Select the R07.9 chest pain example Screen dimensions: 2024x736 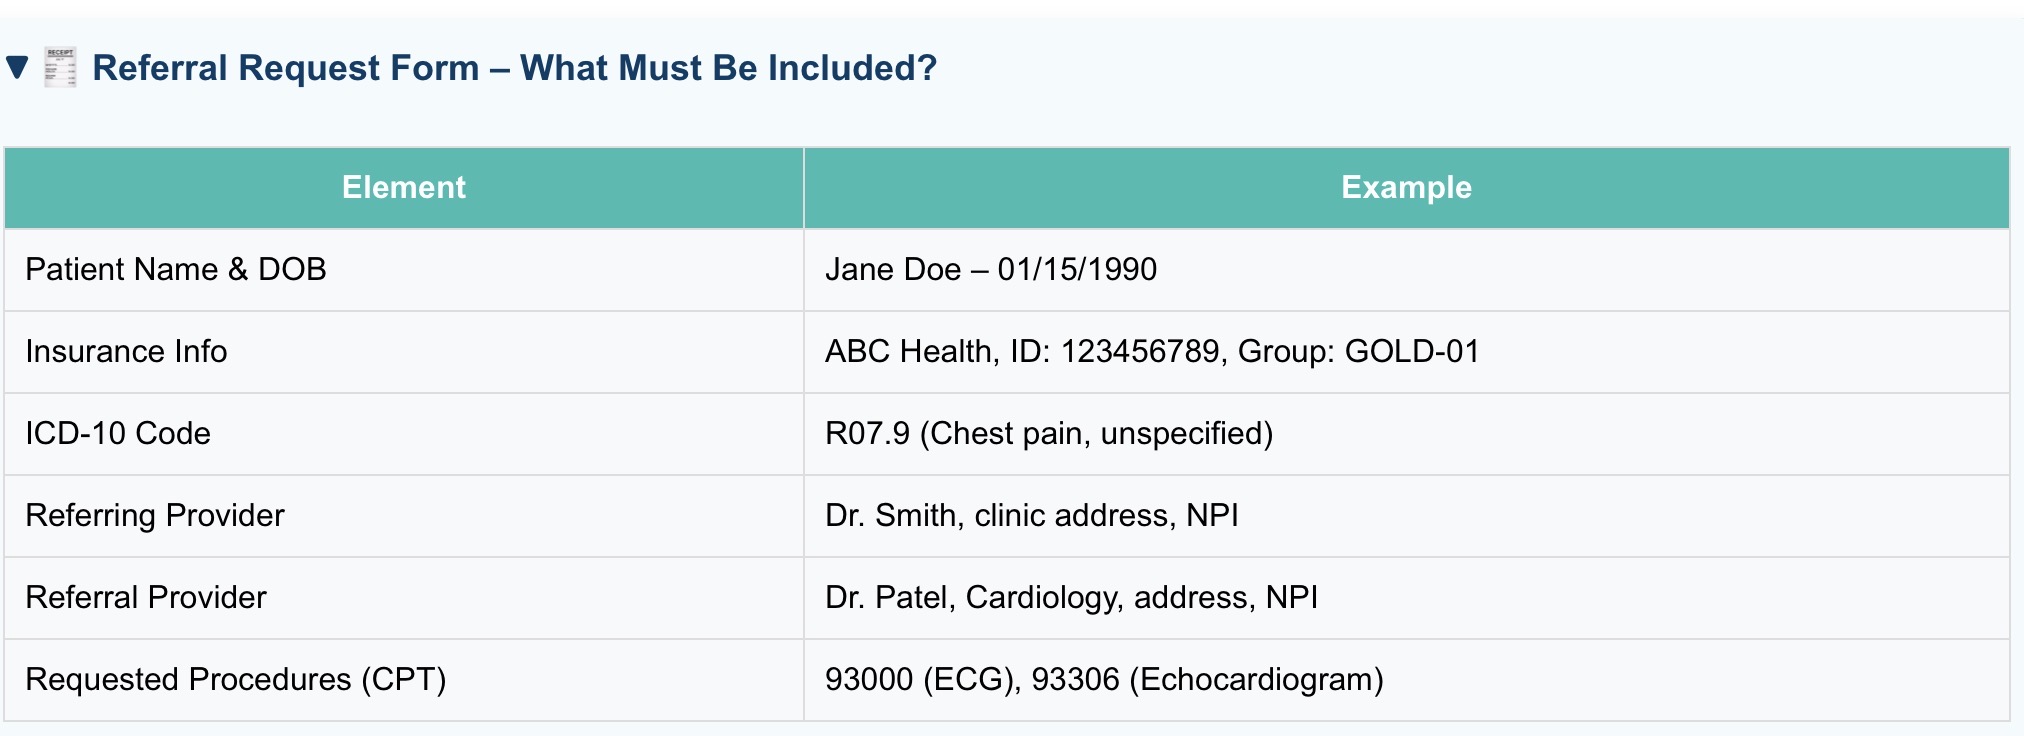click(1406, 434)
